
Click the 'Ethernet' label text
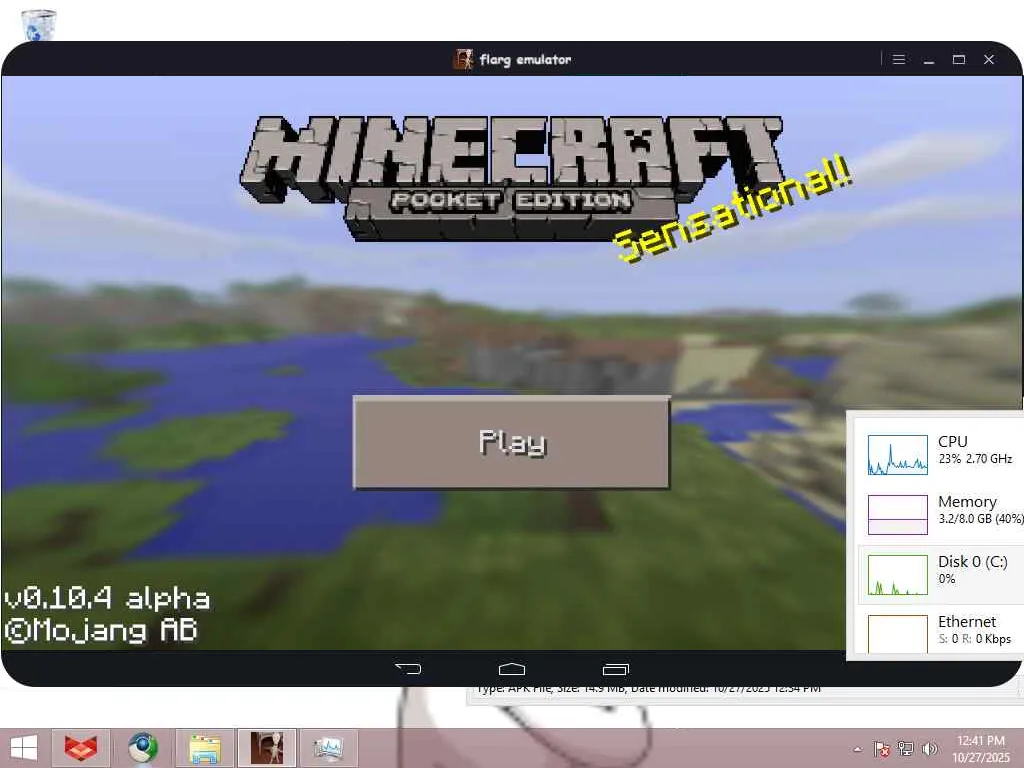967,621
